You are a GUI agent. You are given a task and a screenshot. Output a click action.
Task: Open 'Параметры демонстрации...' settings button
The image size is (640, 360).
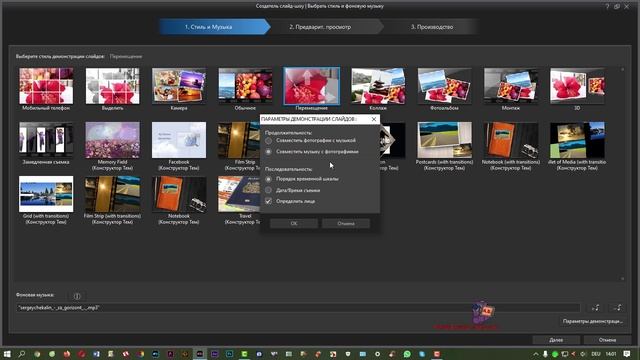tap(593, 322)
